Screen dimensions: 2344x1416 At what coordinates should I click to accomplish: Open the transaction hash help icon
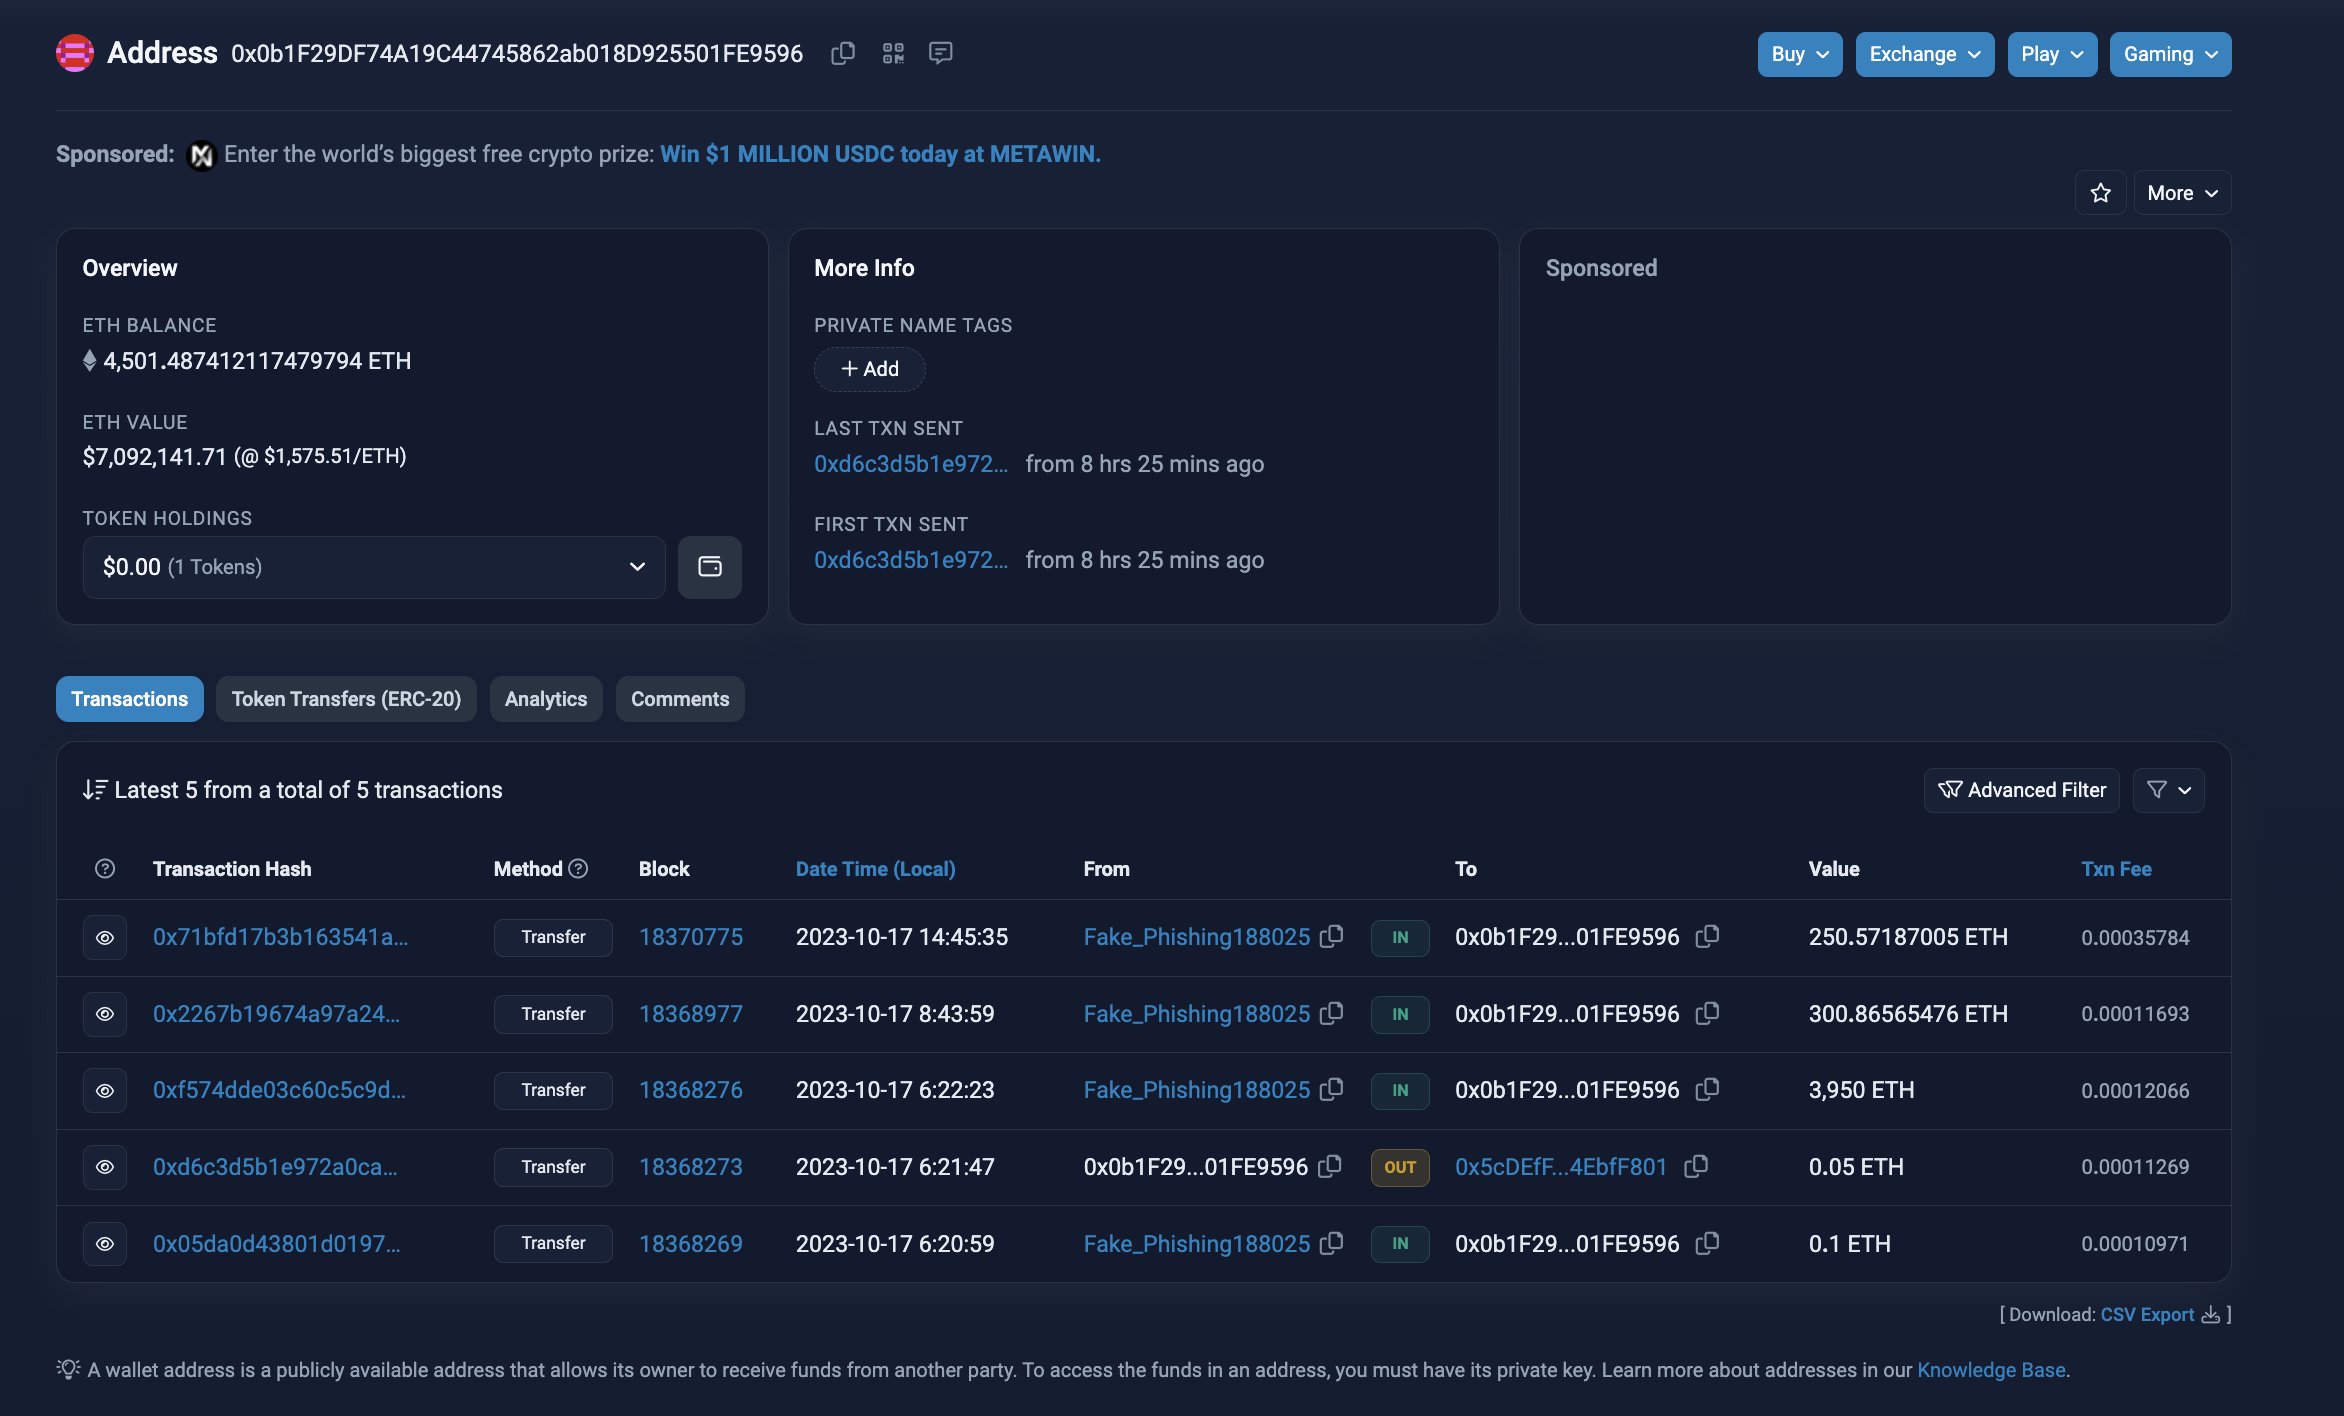[x=105, y=869]
